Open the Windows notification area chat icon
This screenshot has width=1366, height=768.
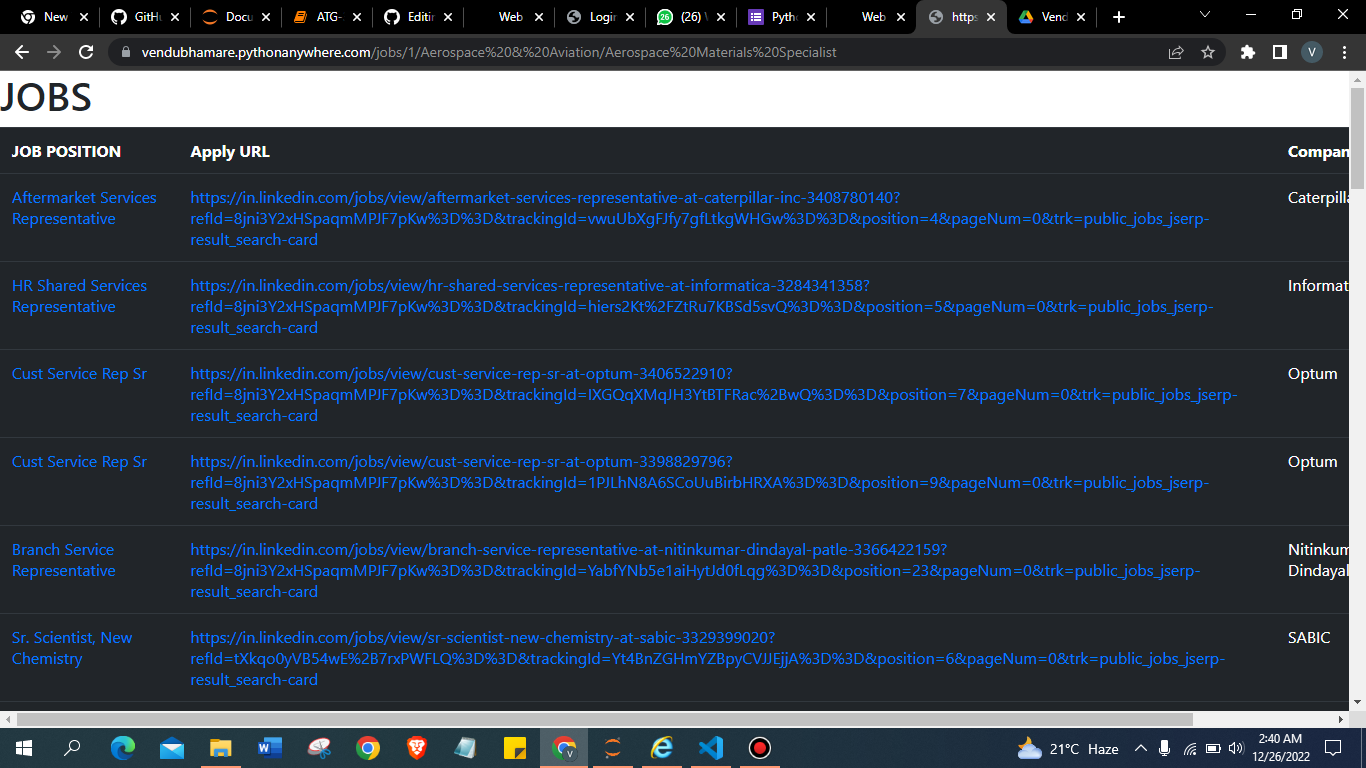(1333, 747)
